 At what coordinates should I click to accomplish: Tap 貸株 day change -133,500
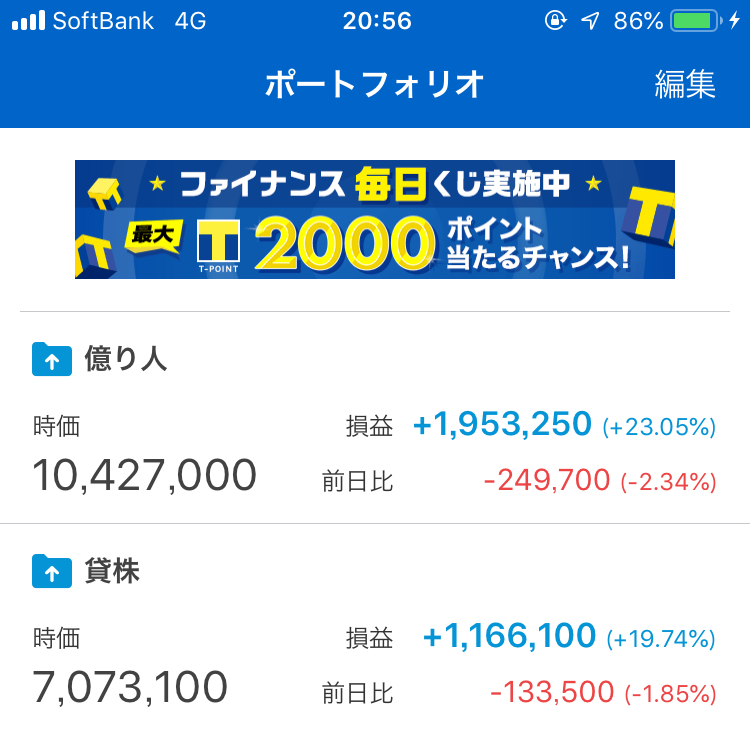[552, 692]
